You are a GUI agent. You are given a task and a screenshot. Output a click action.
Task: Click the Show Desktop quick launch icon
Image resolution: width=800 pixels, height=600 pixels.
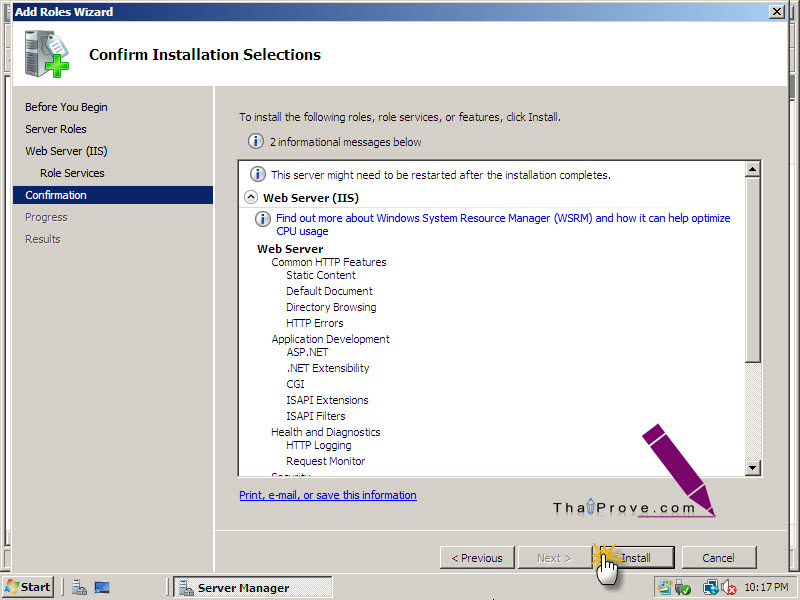click(x=102, y=588)
